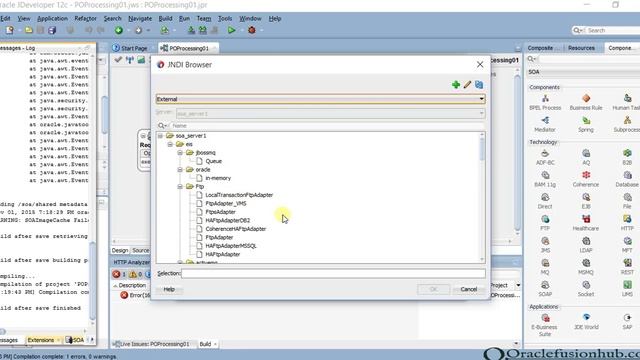The image size is (640, 360).
Task: Collapse the jbossmq folder node
Action: (180, 153)
